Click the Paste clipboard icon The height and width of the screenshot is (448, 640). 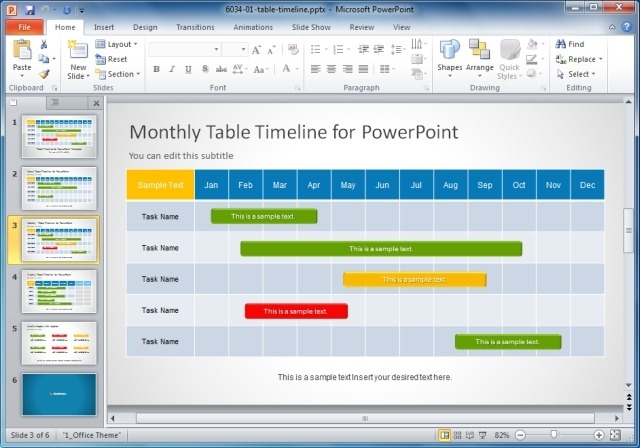pos(22,50)
